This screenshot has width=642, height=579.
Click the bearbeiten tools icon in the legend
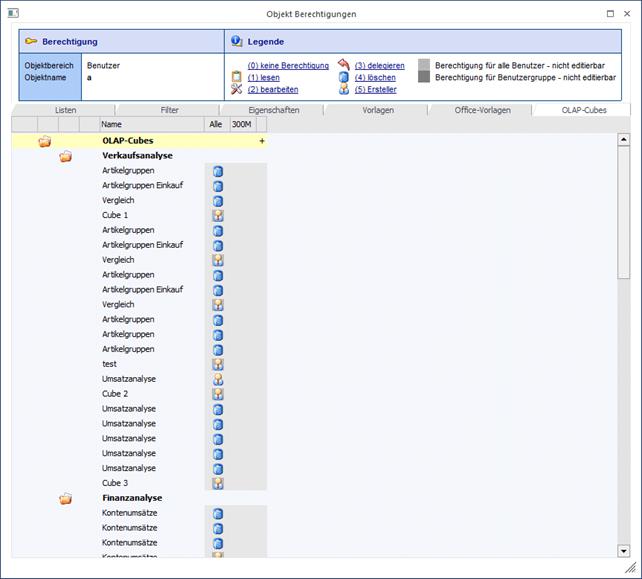(x=237, y=89)
